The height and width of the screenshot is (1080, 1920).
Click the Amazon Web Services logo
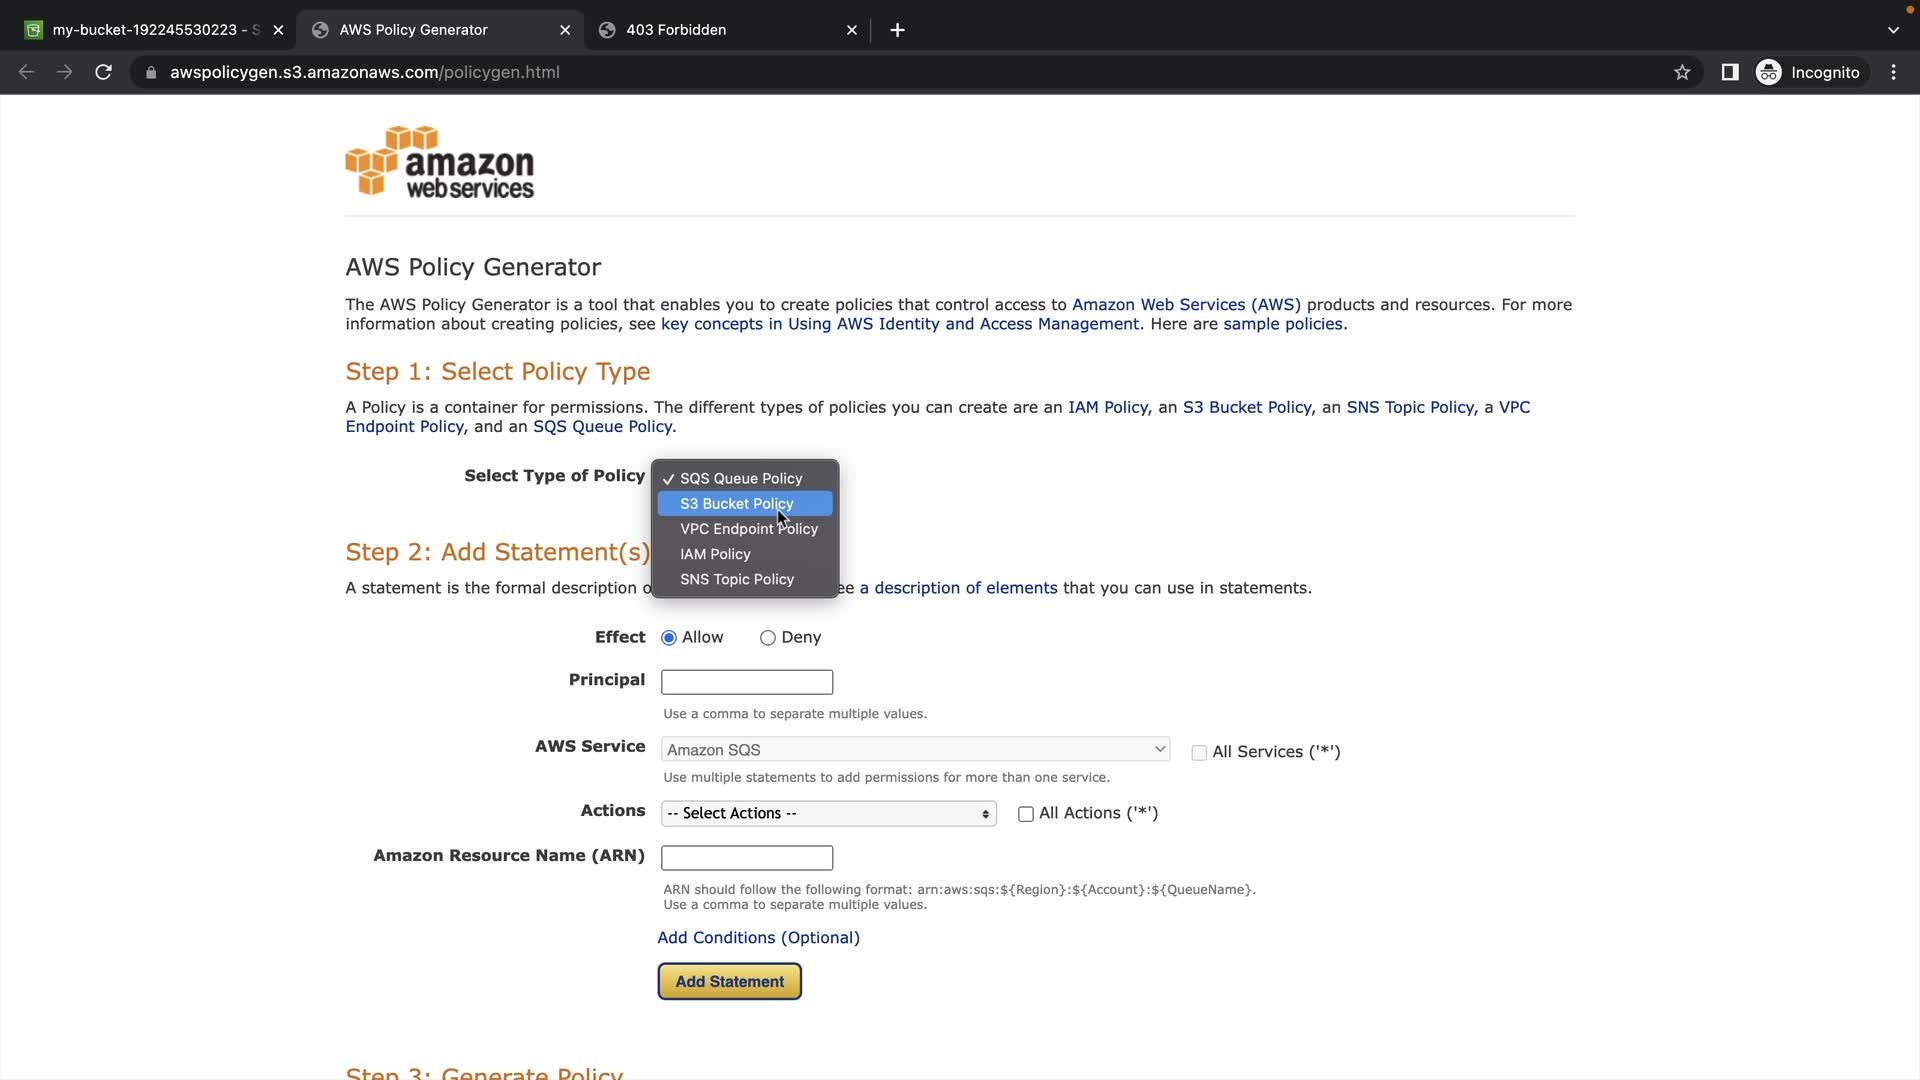pyautogui.click(x=440, y=162)
